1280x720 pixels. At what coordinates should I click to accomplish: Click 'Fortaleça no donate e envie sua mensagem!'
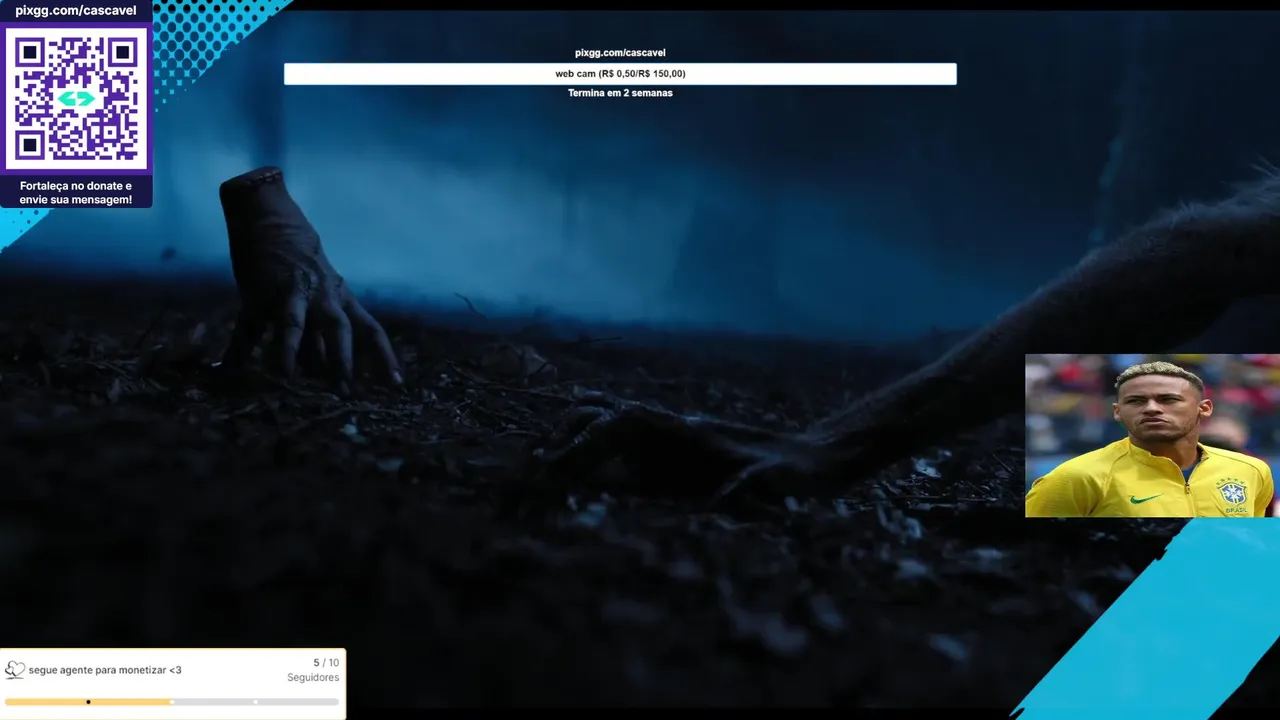pyautogui.click(x=76, y=193)
